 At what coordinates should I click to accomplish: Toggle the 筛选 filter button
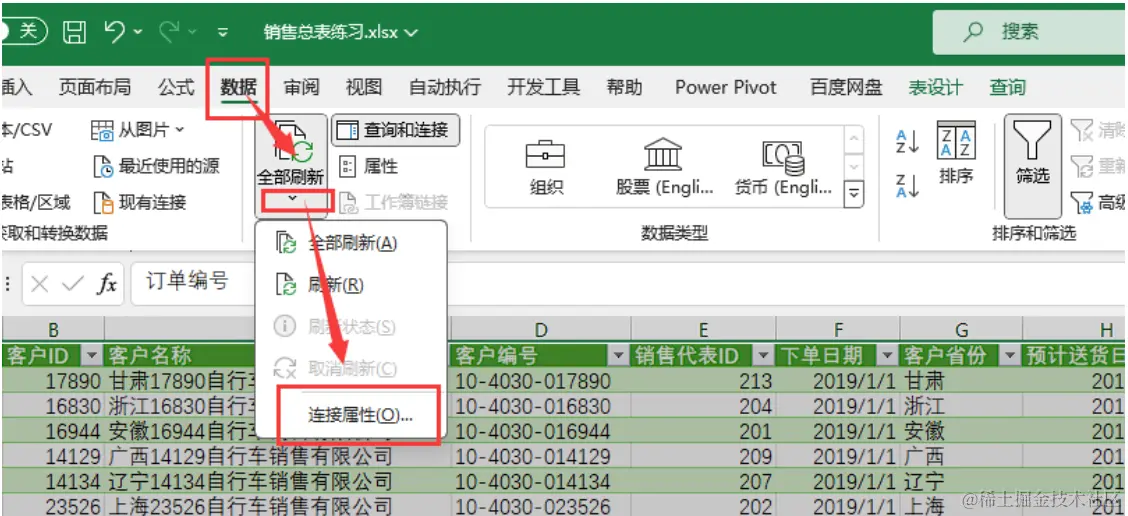pyautogui.click(x=1032, y=166)
